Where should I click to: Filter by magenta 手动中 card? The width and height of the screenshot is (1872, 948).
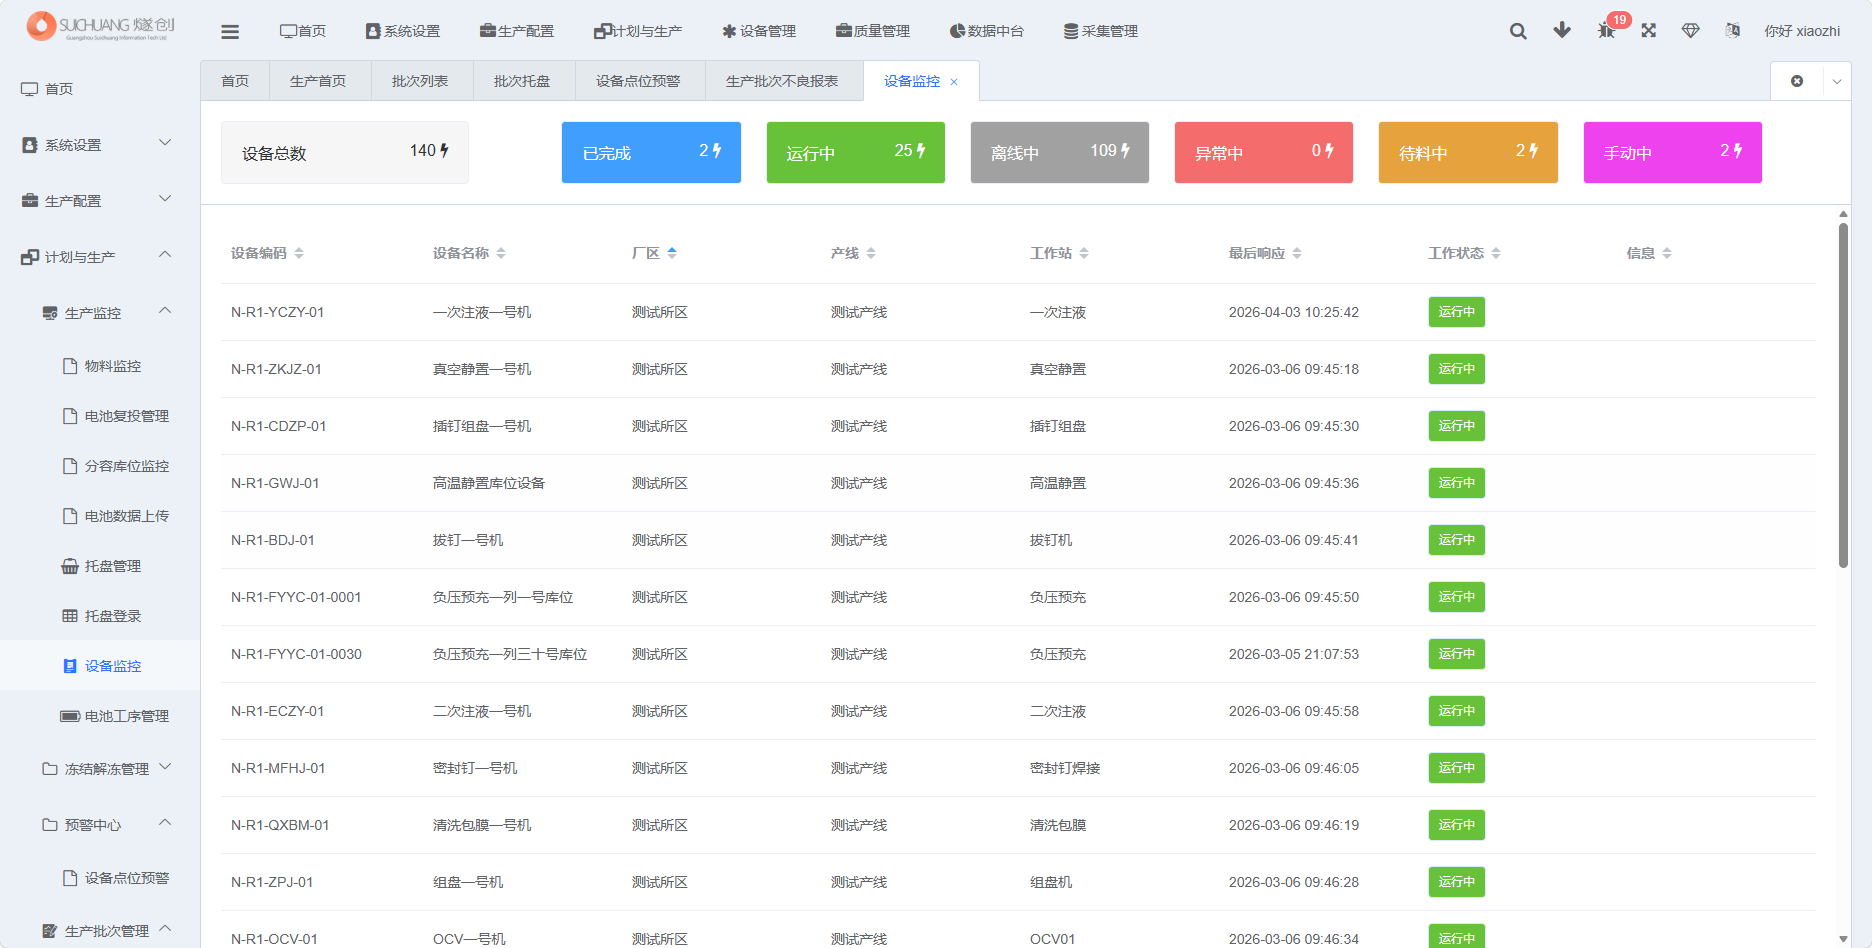1673,152
